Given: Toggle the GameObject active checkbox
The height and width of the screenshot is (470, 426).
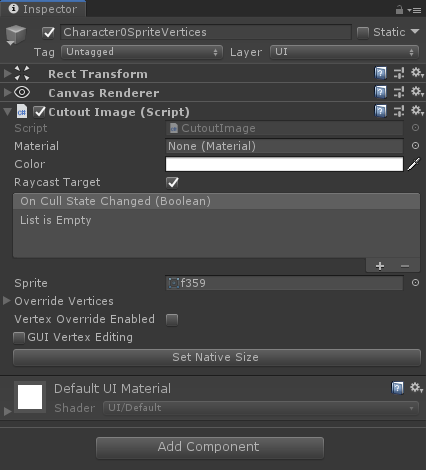Looking at the screenshot, I should point(48,33).
